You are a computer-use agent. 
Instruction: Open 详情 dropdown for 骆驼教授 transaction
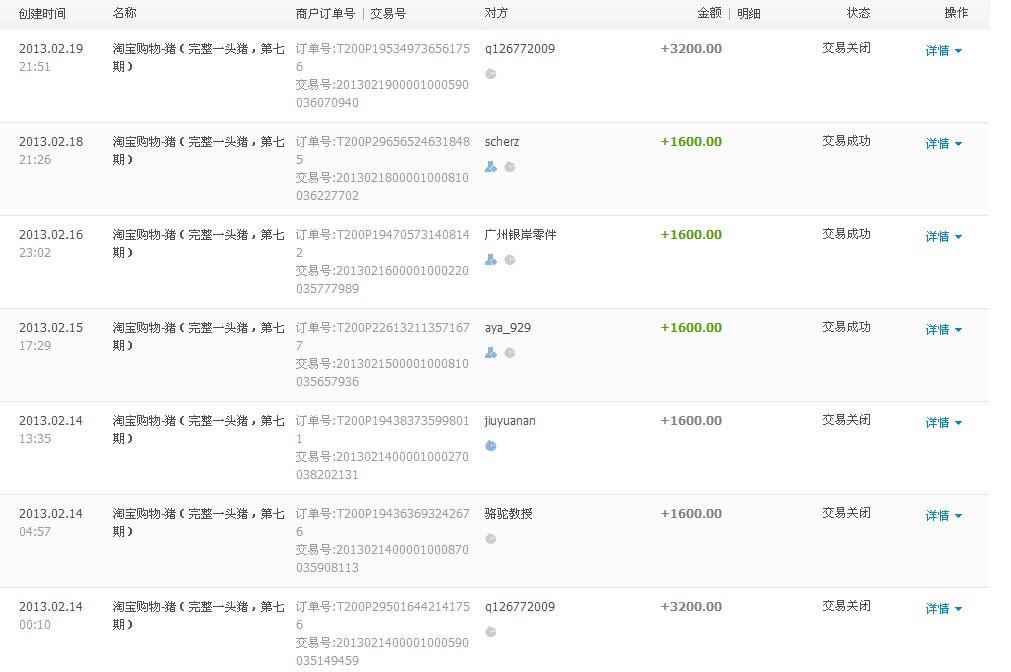tap(943, 516)
